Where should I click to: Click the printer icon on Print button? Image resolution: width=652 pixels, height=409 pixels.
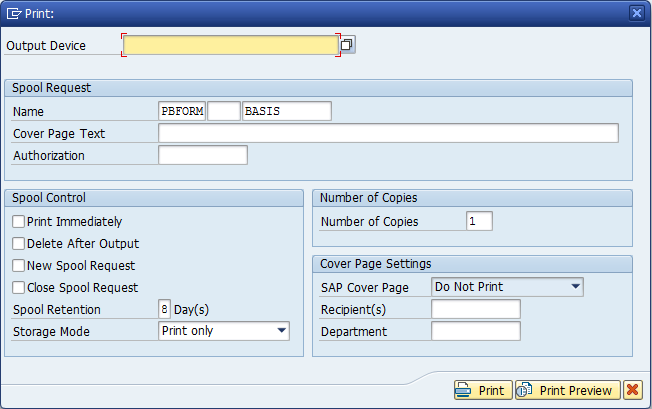(463, 390)
